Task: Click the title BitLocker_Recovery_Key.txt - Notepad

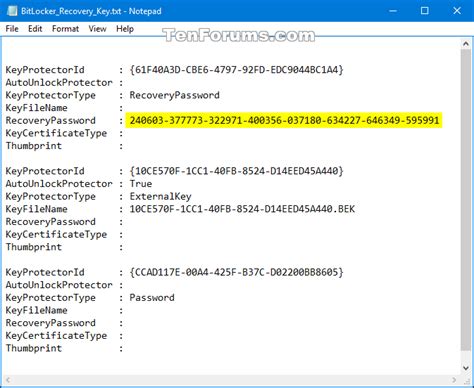Action: 91,11
